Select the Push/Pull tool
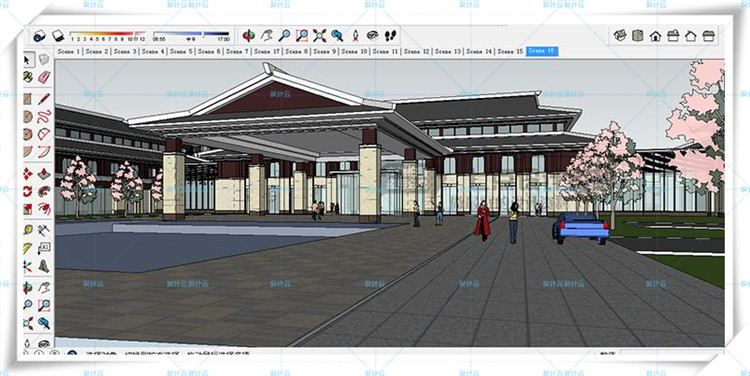The width and height of the screenshot is (750, 376). click(44, 174)
